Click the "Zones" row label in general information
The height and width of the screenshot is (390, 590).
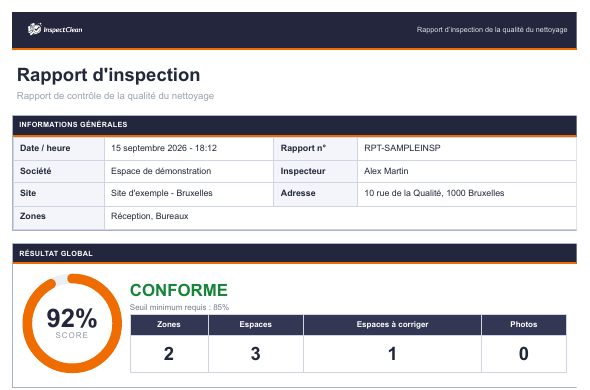(x=59, y=218)
